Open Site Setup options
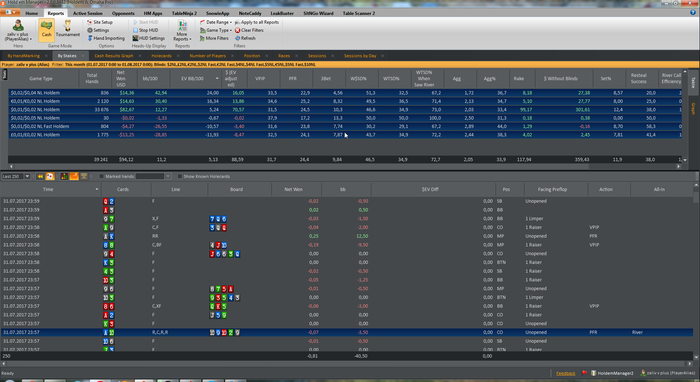This screenshot has height=382, width=700. (100, 22)
